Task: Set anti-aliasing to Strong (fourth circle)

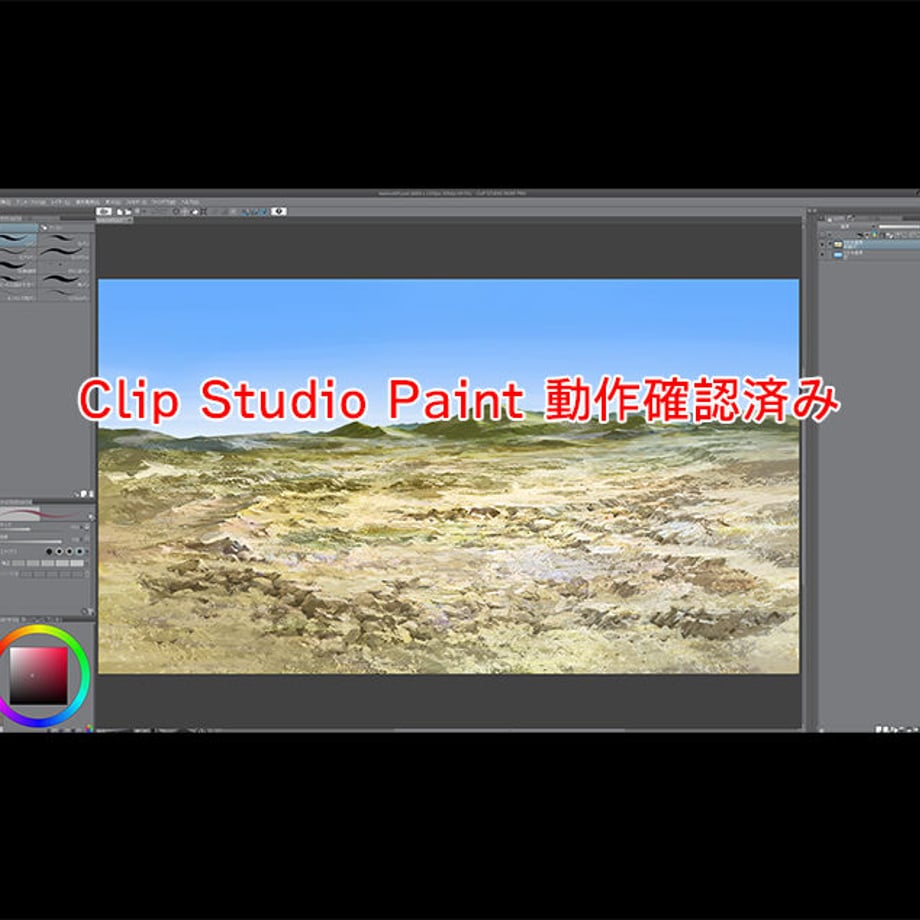Action: (x=79, y=552)
